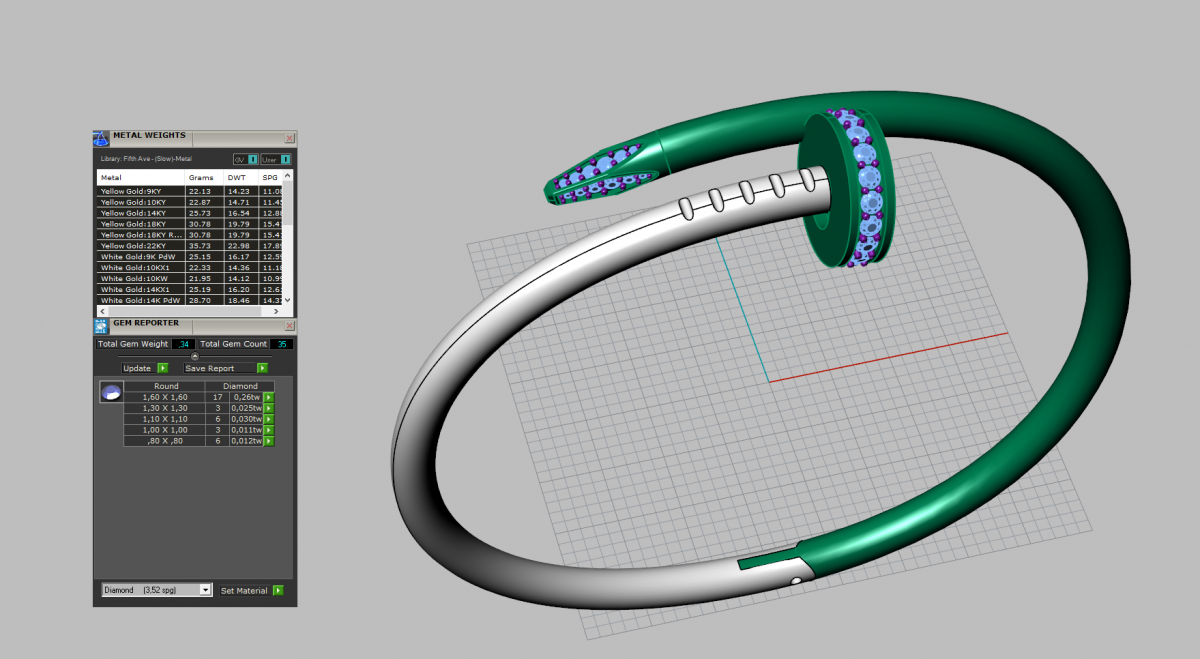This screenshot has width=1200, height=659.
Task: Collapse the Gem Reporter totals section
Action: [194, 356]
